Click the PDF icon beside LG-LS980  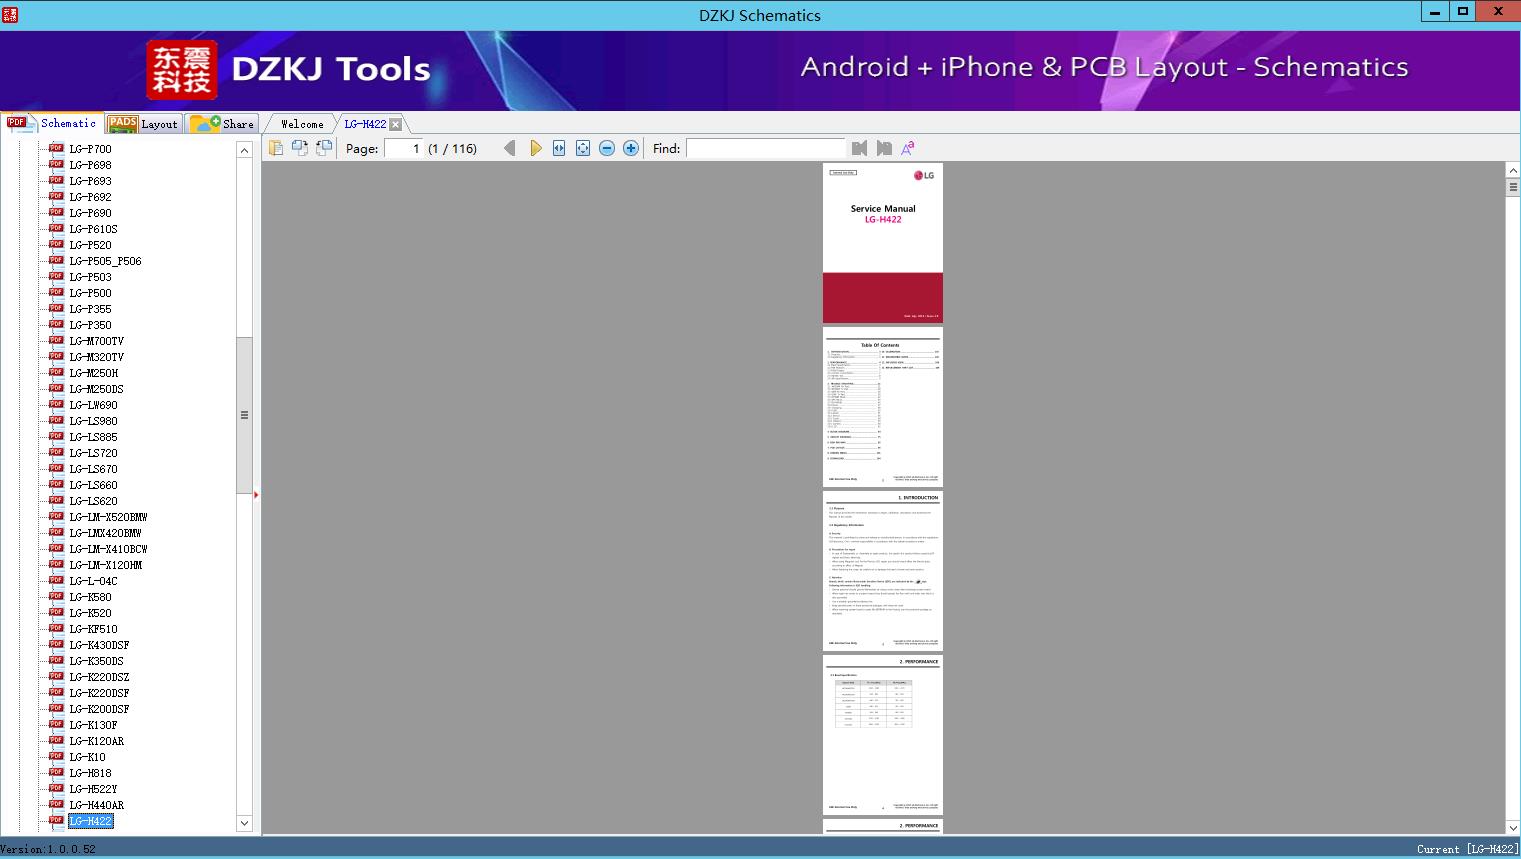pos(56,421)
